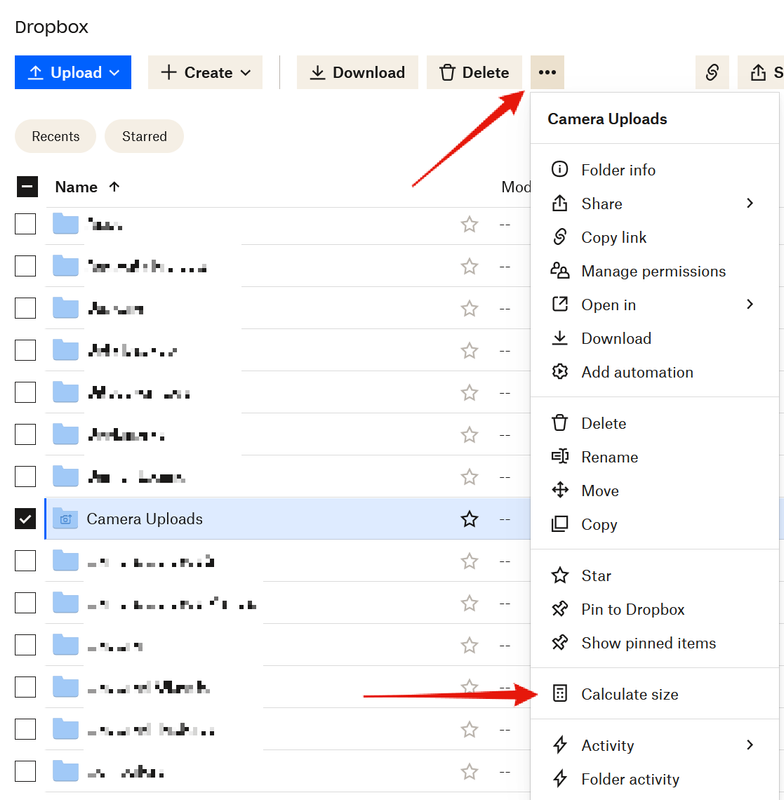Click Folder info in context menu
The image size is (784, 800).
[618, 170]
